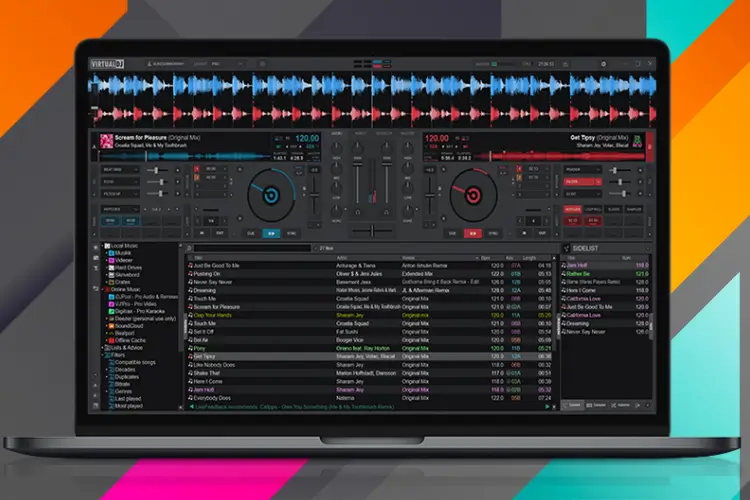This screenshot has width=750, height=500.
Task: Click the browser search input field
Action: point(252,248)
